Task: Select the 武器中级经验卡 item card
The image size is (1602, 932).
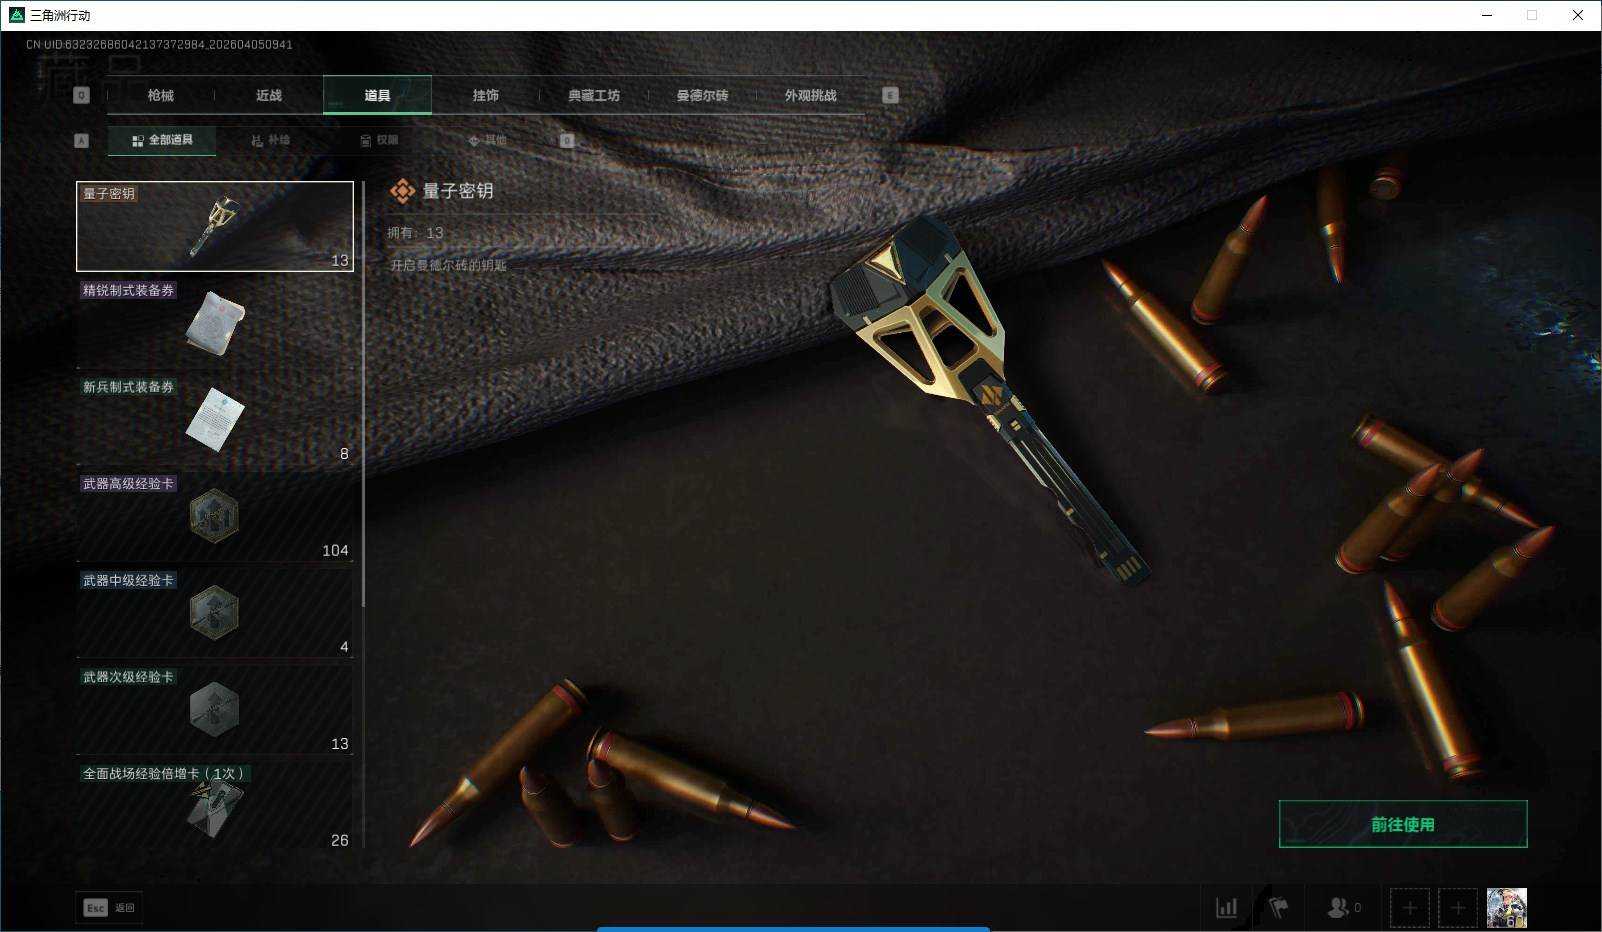Action: (215, 613)
